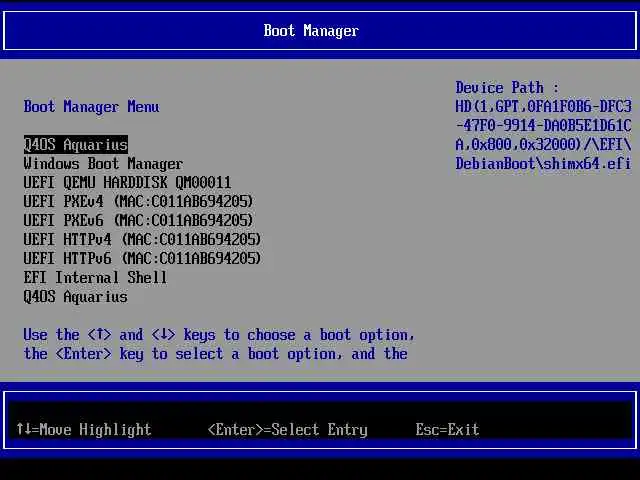The height and width of the screenshot is (480, 640).
Task: Select UEFI HTTPv4 boot option
Action: click(142, 240)
